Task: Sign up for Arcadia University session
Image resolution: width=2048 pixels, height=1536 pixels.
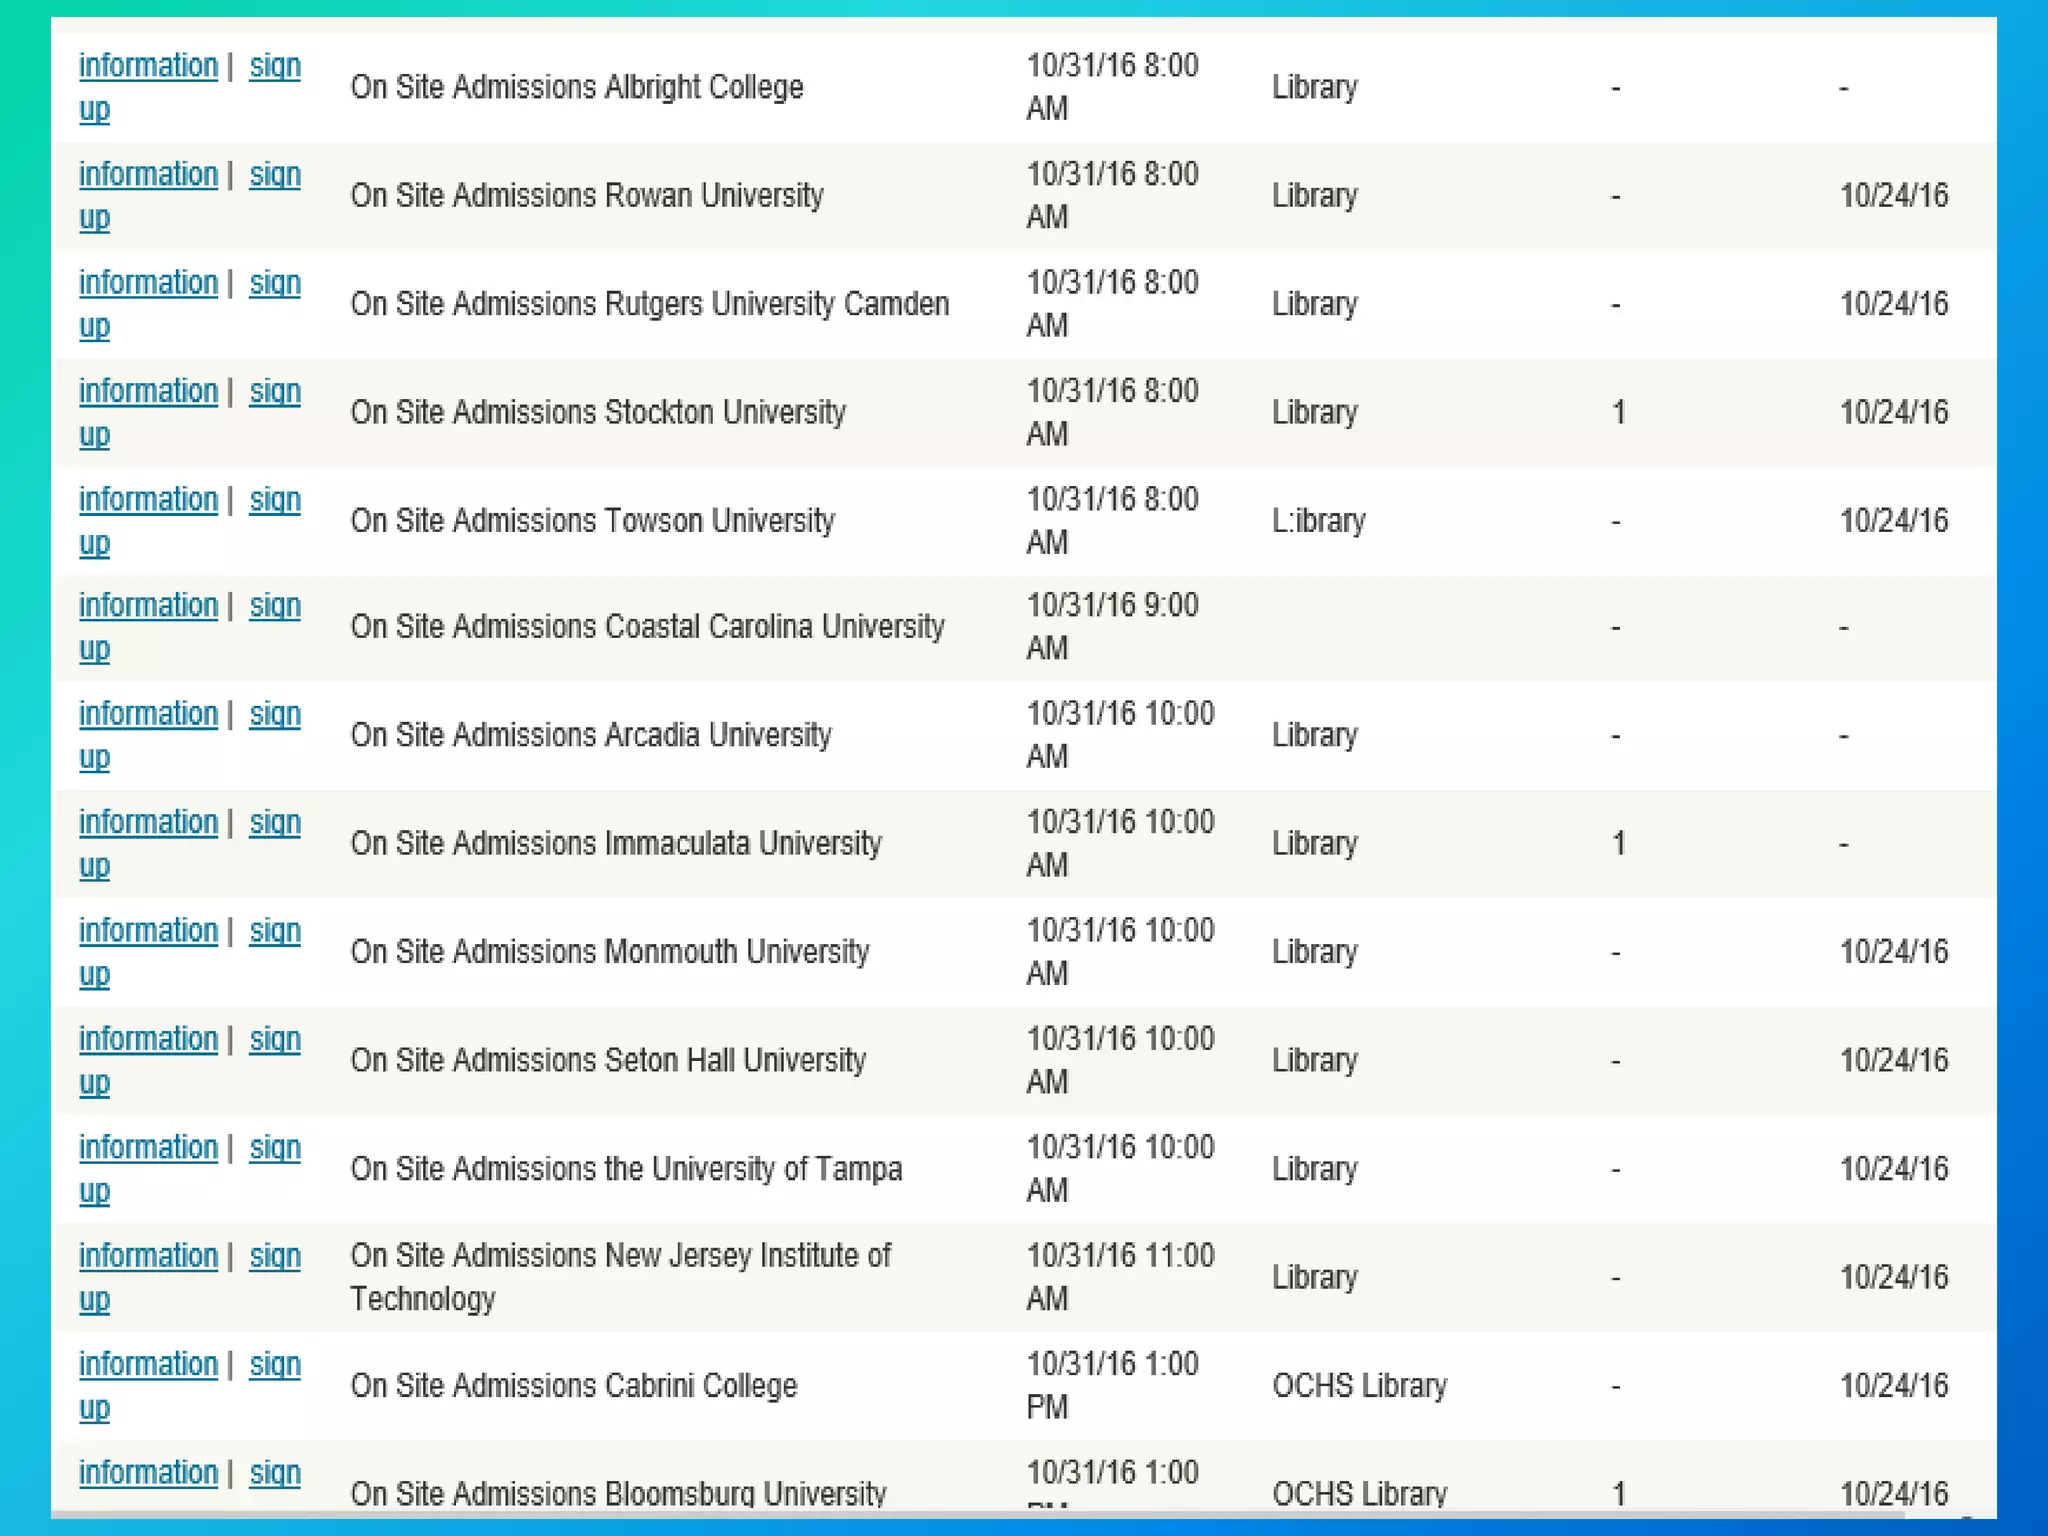Action: pyautogui.click(x=274, y=714)
